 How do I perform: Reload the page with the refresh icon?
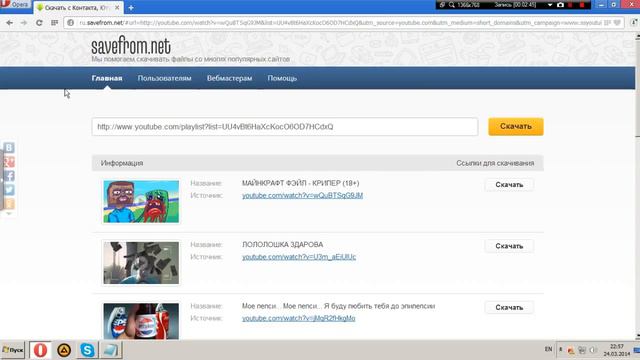[39, 23]
